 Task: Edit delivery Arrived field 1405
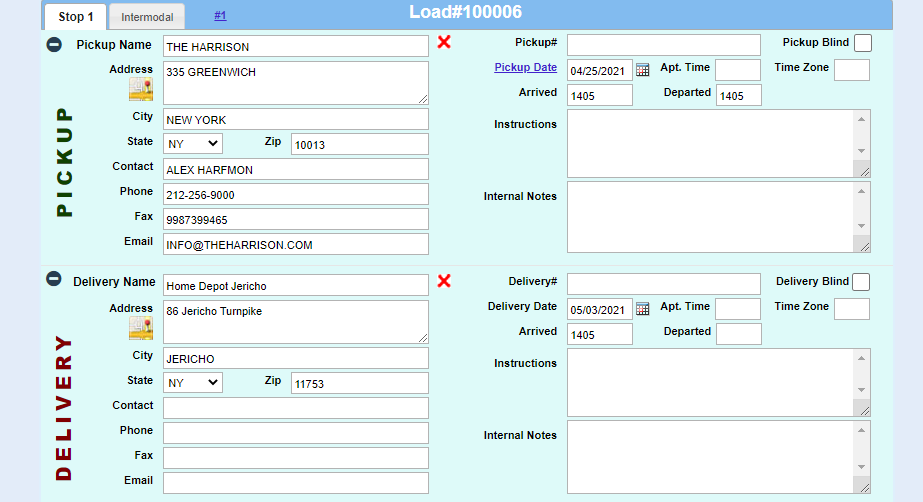click(x=600, y=334)
